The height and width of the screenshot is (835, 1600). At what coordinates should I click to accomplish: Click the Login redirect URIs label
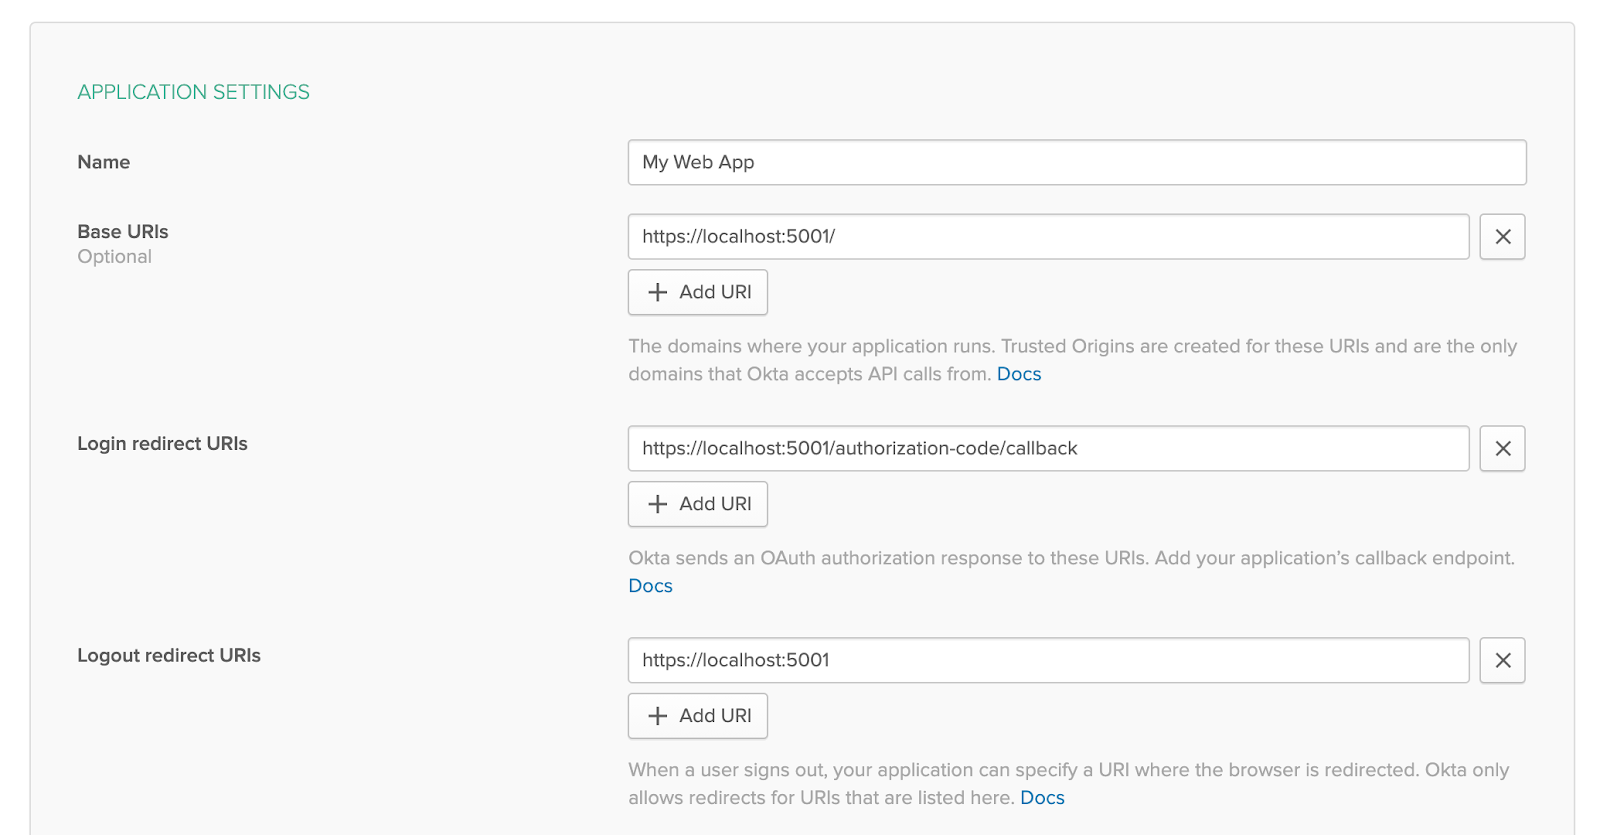point(162,444)
